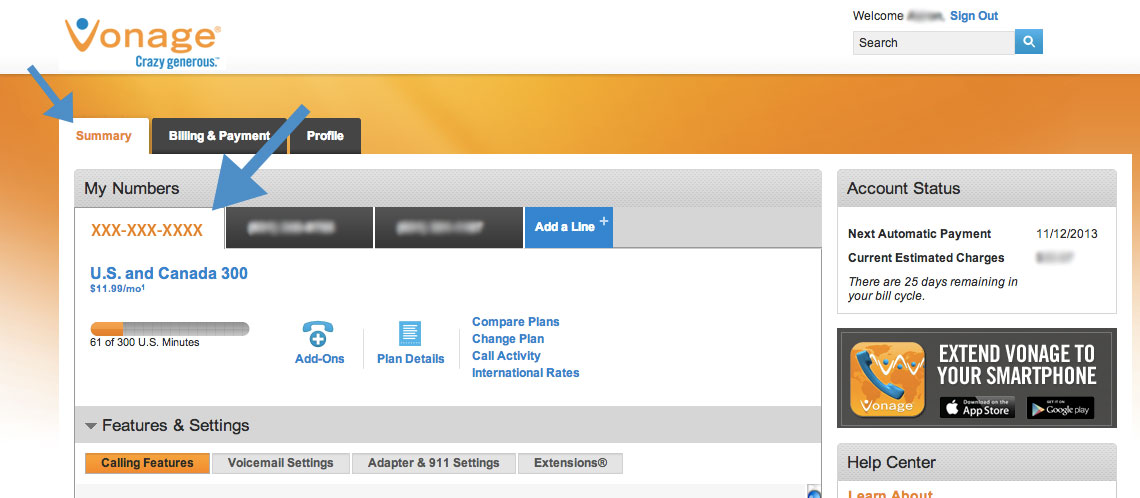1140x498 pixels.
Task: Open Voicemail Settings tab
Action: pos(281,463)
